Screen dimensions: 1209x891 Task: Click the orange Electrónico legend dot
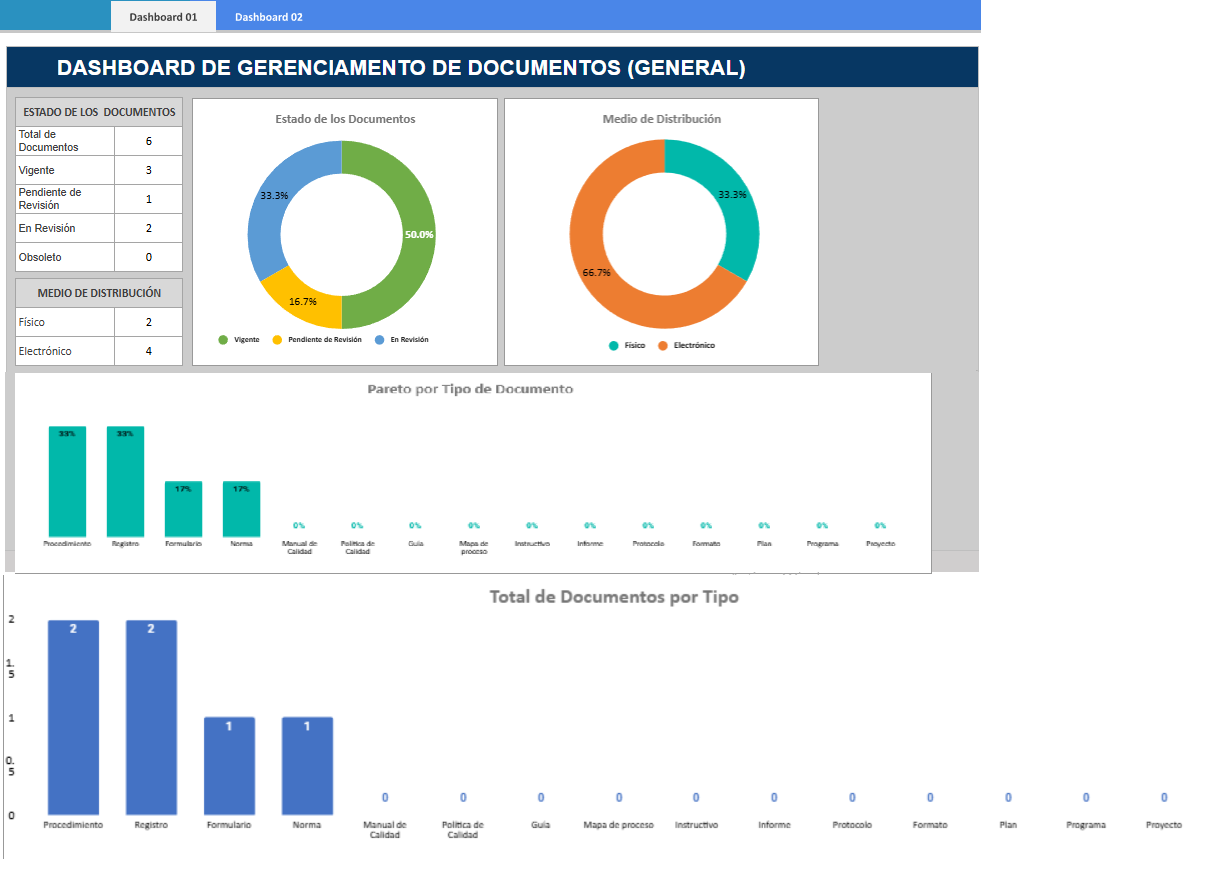click(662, 346)
